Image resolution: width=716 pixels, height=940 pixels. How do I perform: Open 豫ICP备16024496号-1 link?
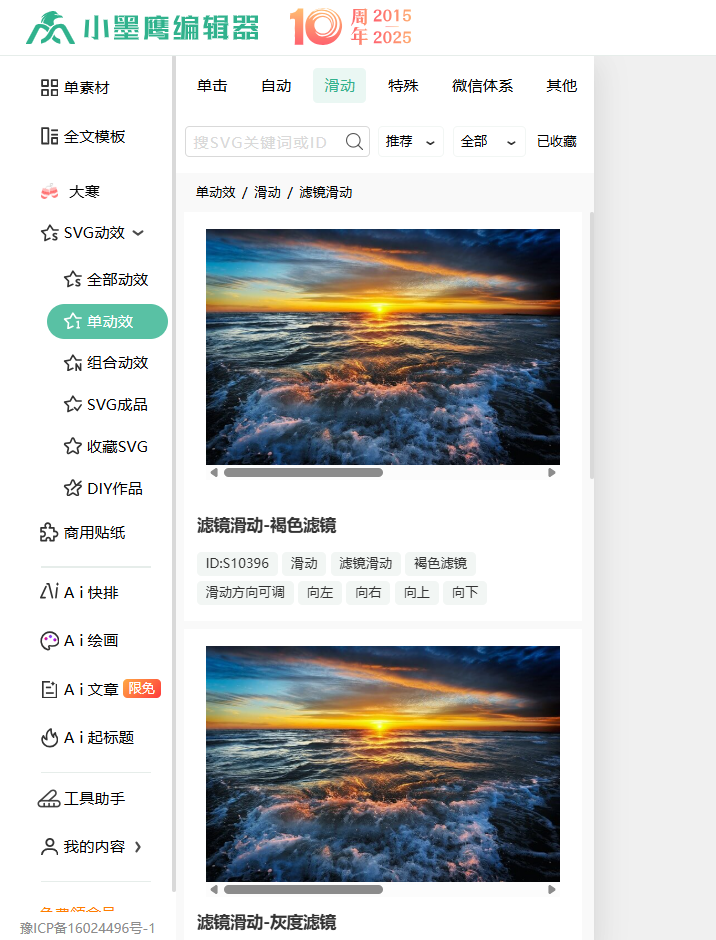click(x=88, y=928)
